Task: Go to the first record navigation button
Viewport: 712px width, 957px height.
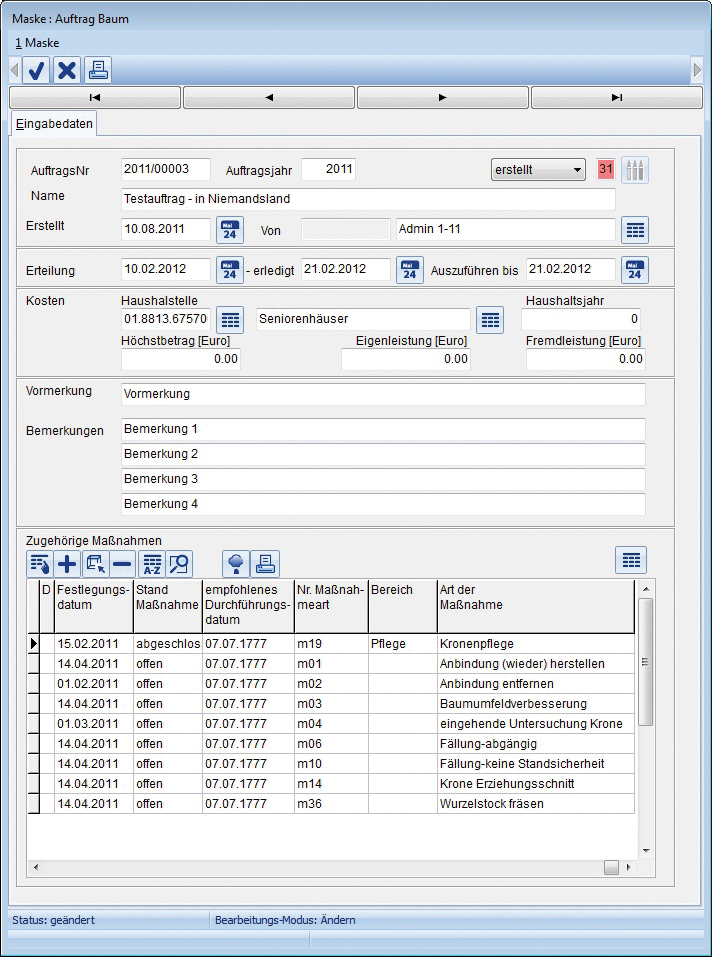Action: point(95,97)
